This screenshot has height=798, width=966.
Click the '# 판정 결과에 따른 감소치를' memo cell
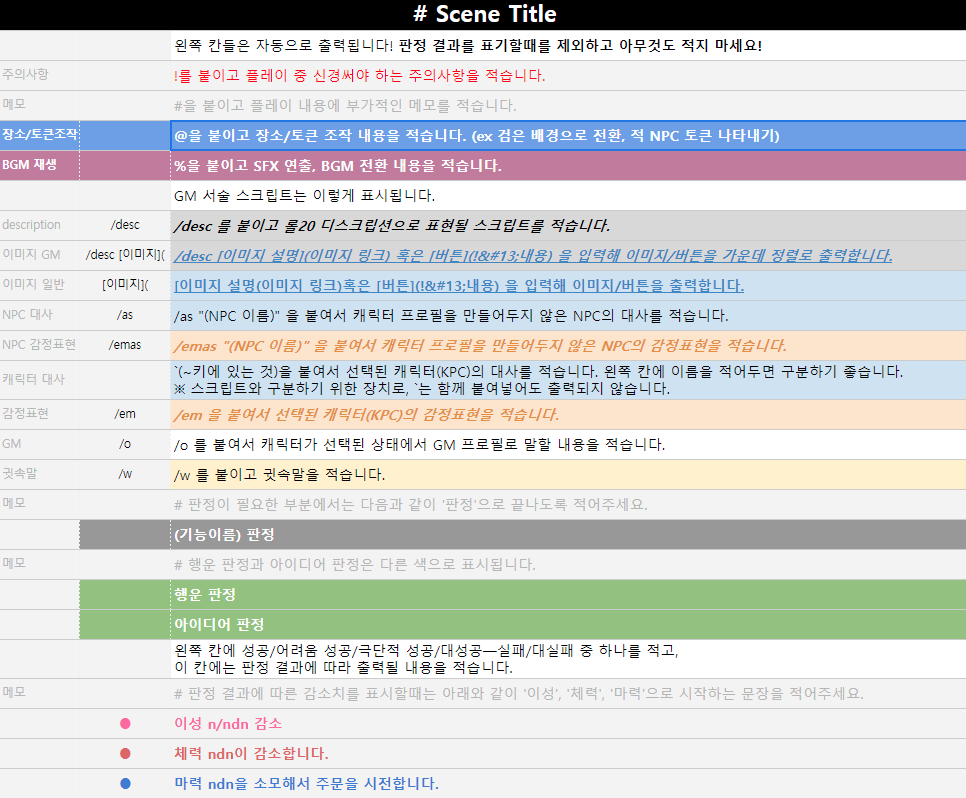(568, 694)
